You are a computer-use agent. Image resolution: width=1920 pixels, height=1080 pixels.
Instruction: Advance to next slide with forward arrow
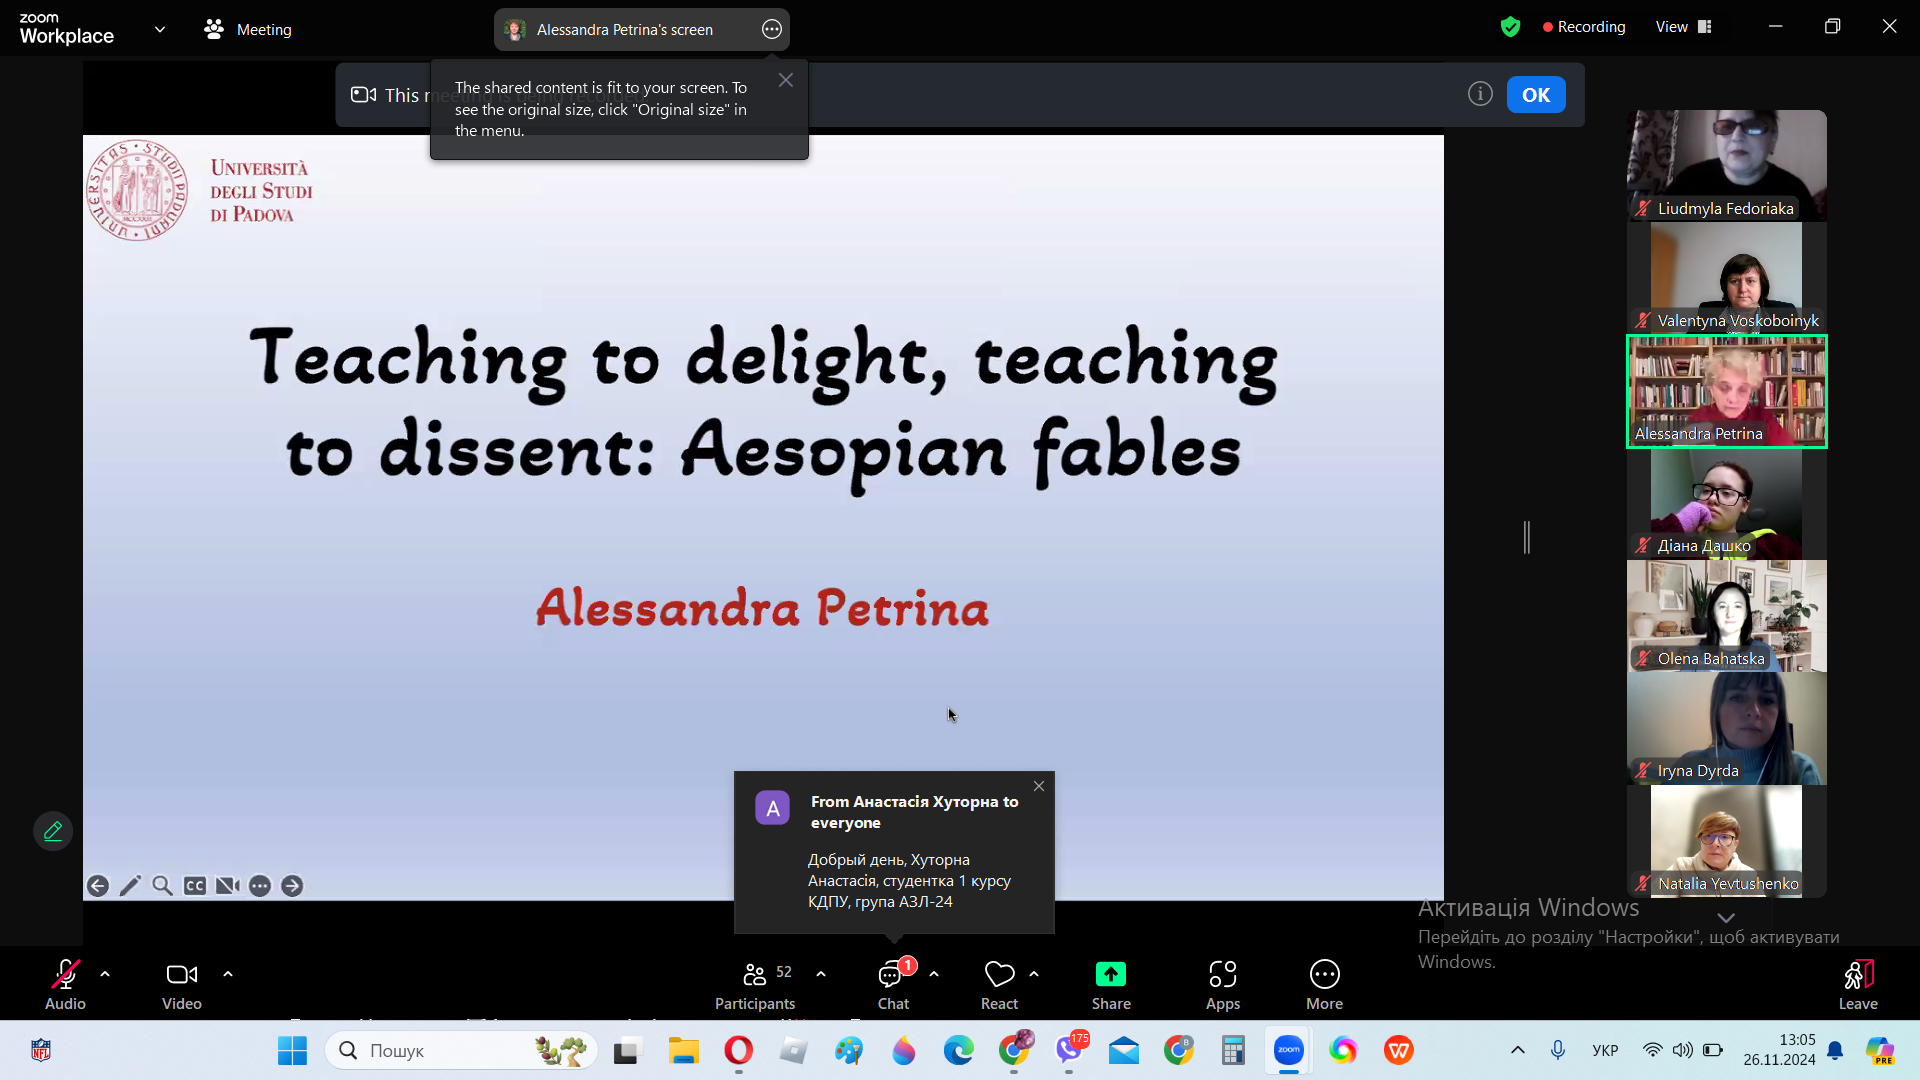pyautogui.click(x=292, y=886)
